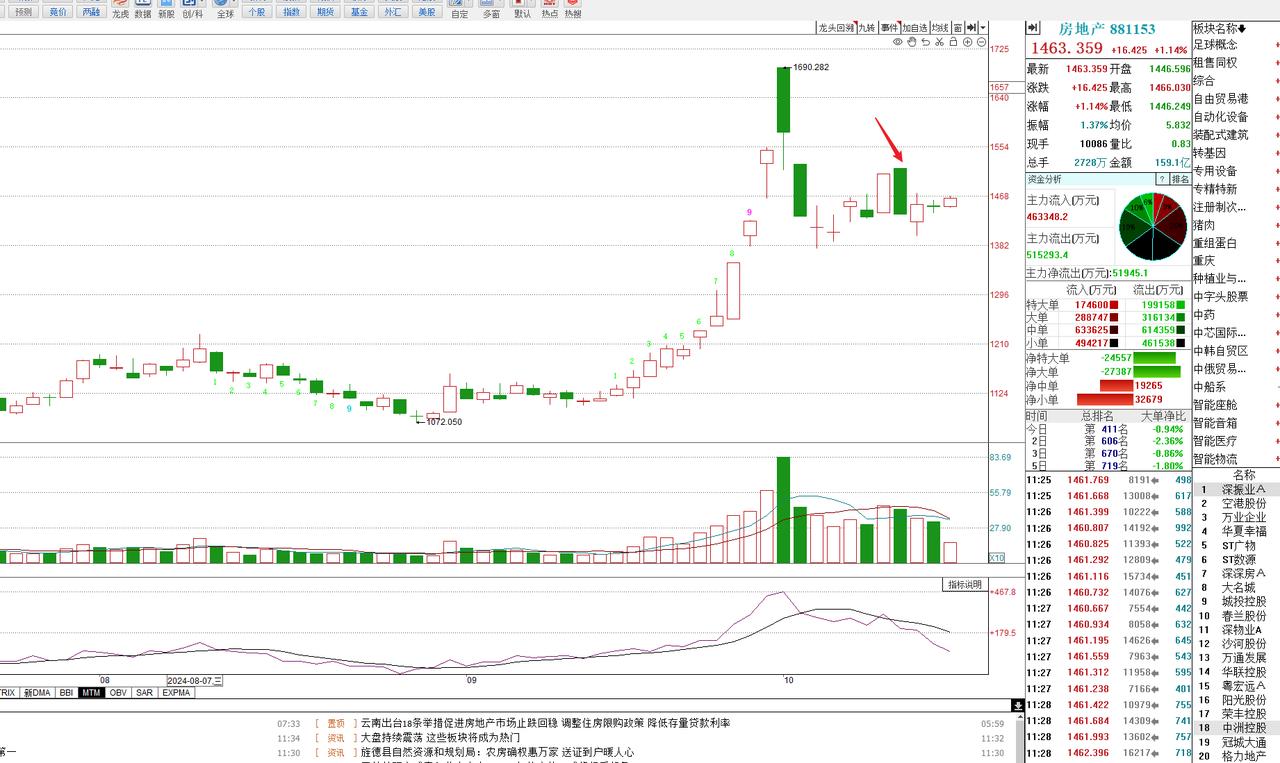The width and height of the screenshot is (1280, 763).
Task: Click the 房地产 881153 title
Action: (1107, 29)
